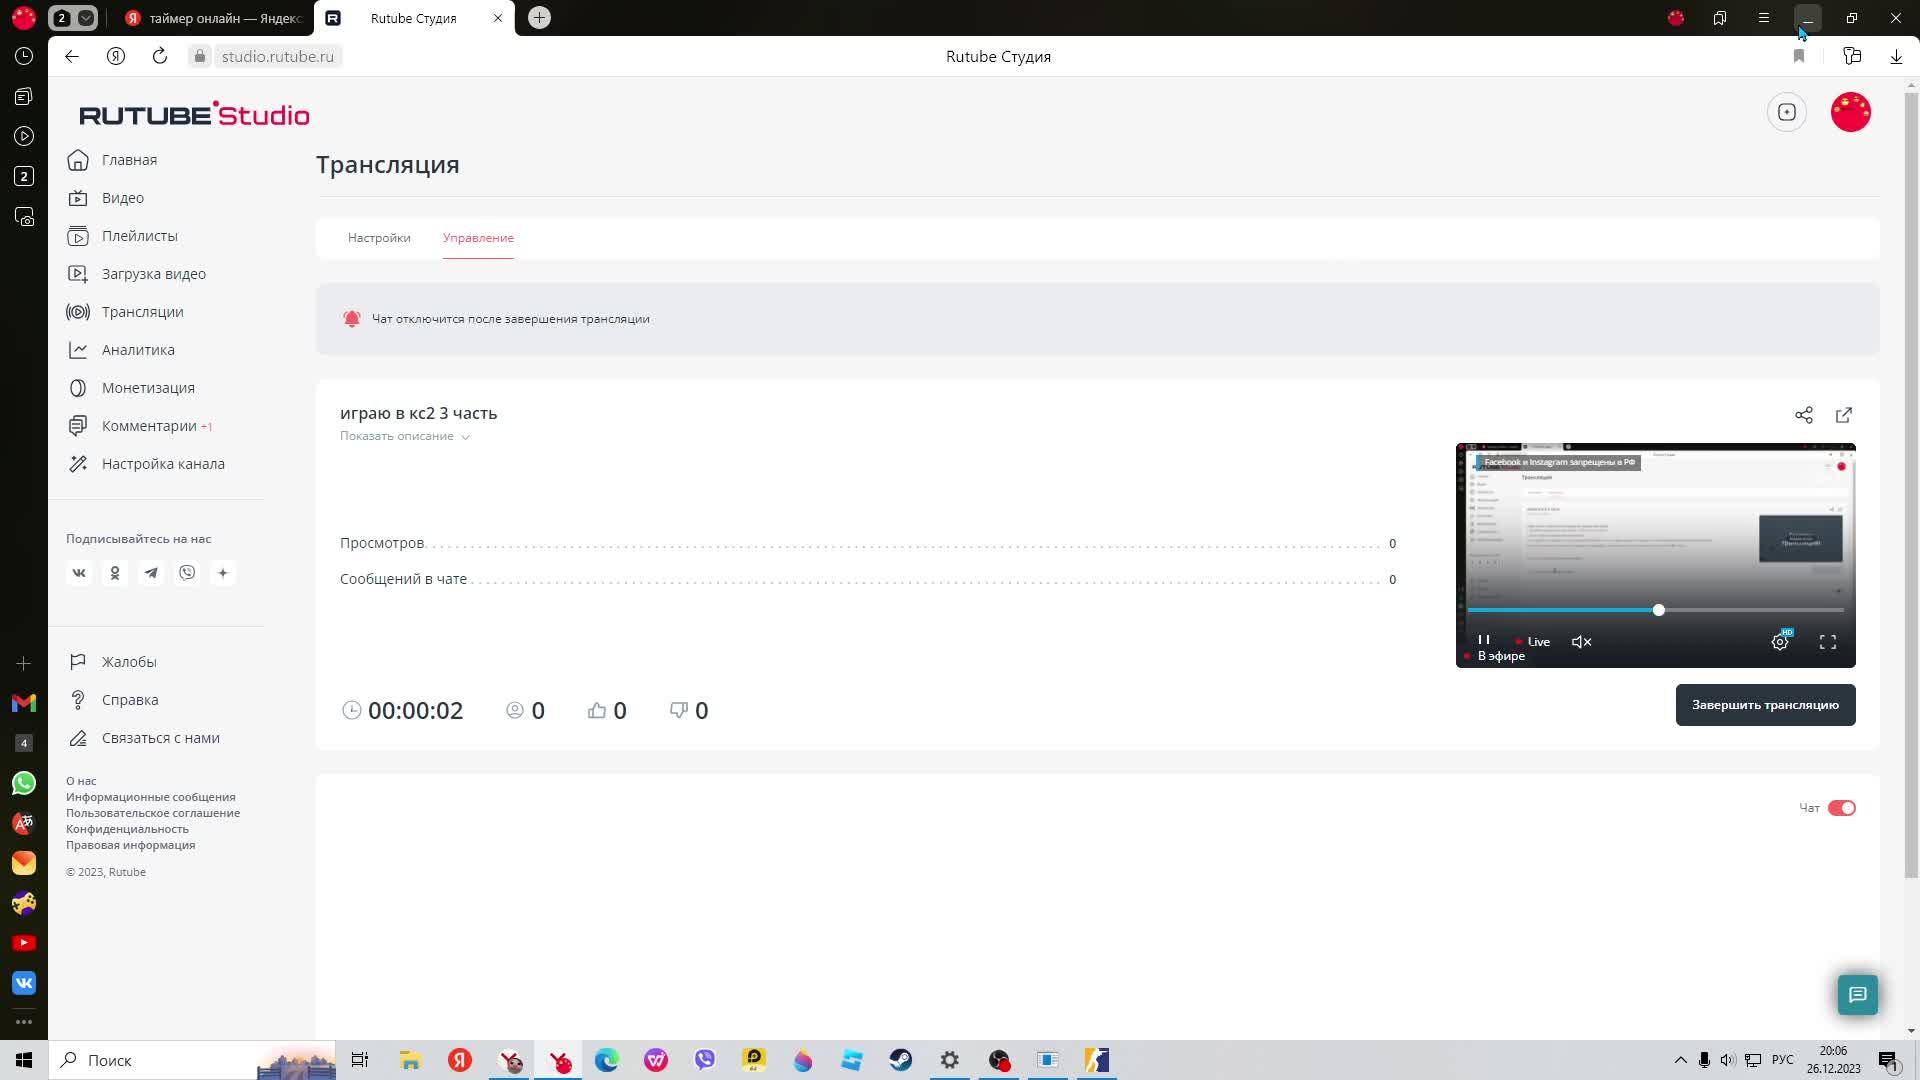Click the share icon for the broadcast

click(1803, 415)
